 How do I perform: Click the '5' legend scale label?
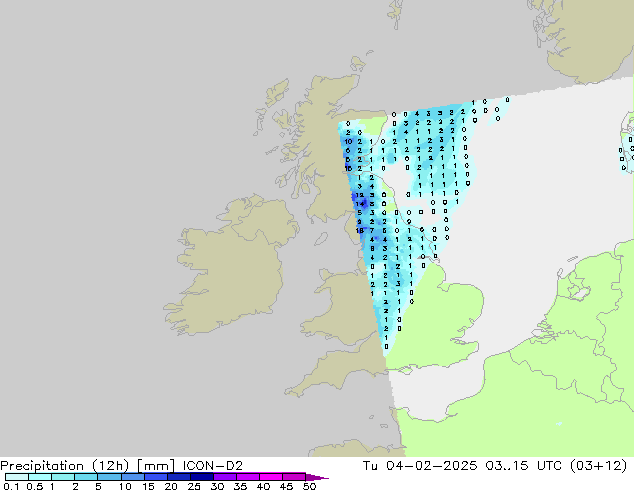pyautogui.click(x=98, y=486)
